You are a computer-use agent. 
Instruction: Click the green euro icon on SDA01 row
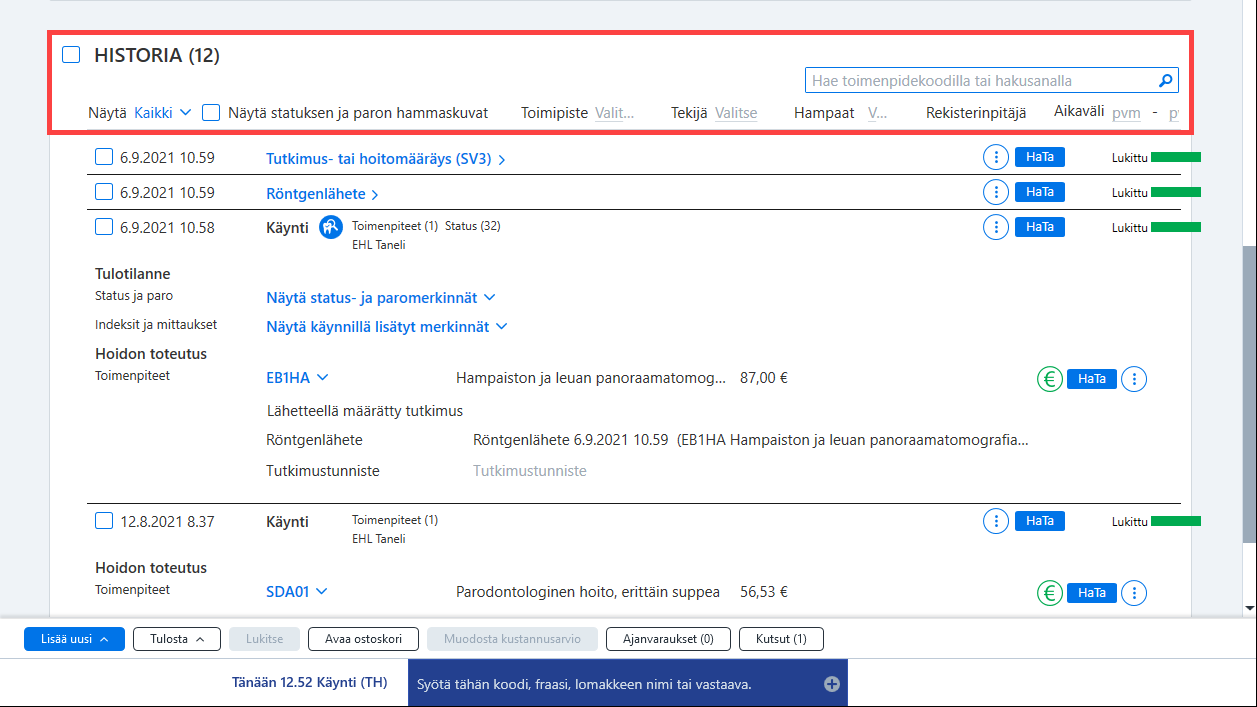point(1049,593)
